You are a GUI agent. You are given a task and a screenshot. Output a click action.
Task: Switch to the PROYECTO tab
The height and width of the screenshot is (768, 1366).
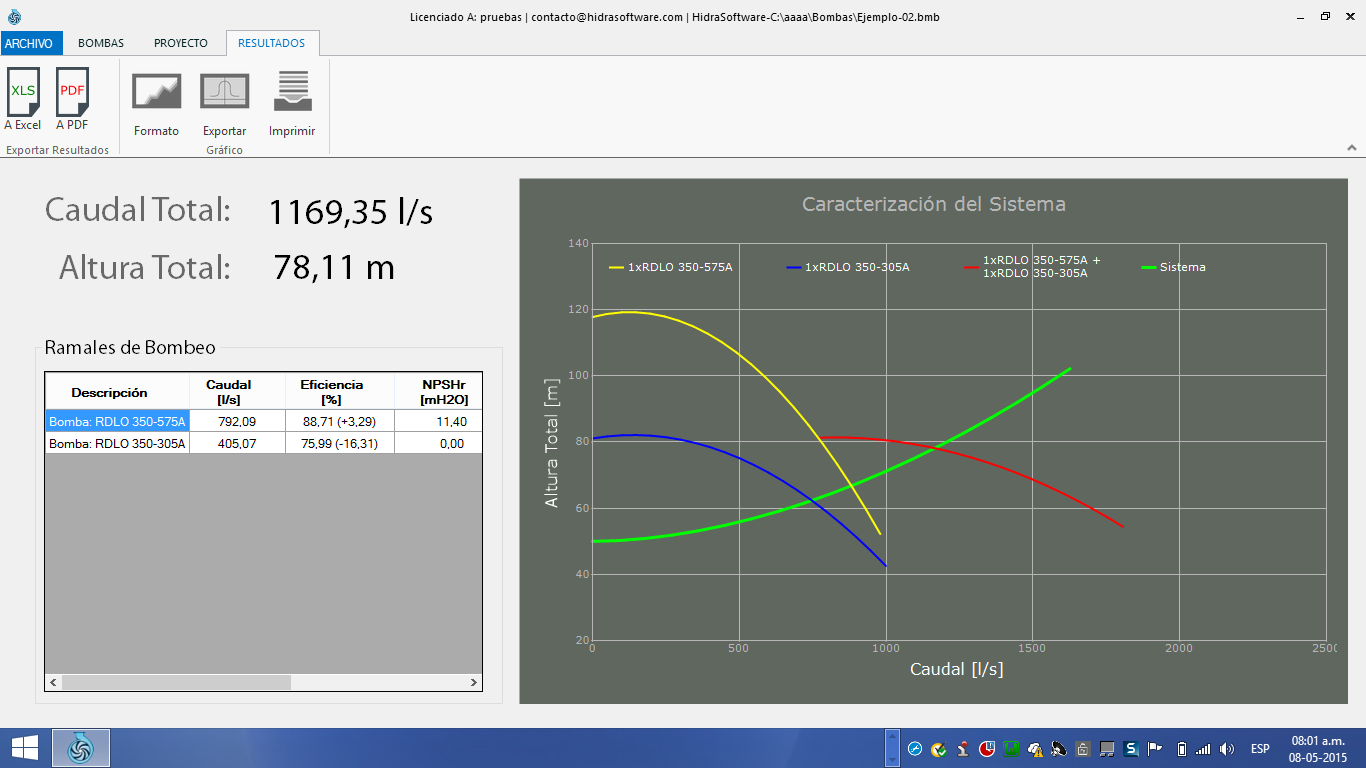pos(181,43)
